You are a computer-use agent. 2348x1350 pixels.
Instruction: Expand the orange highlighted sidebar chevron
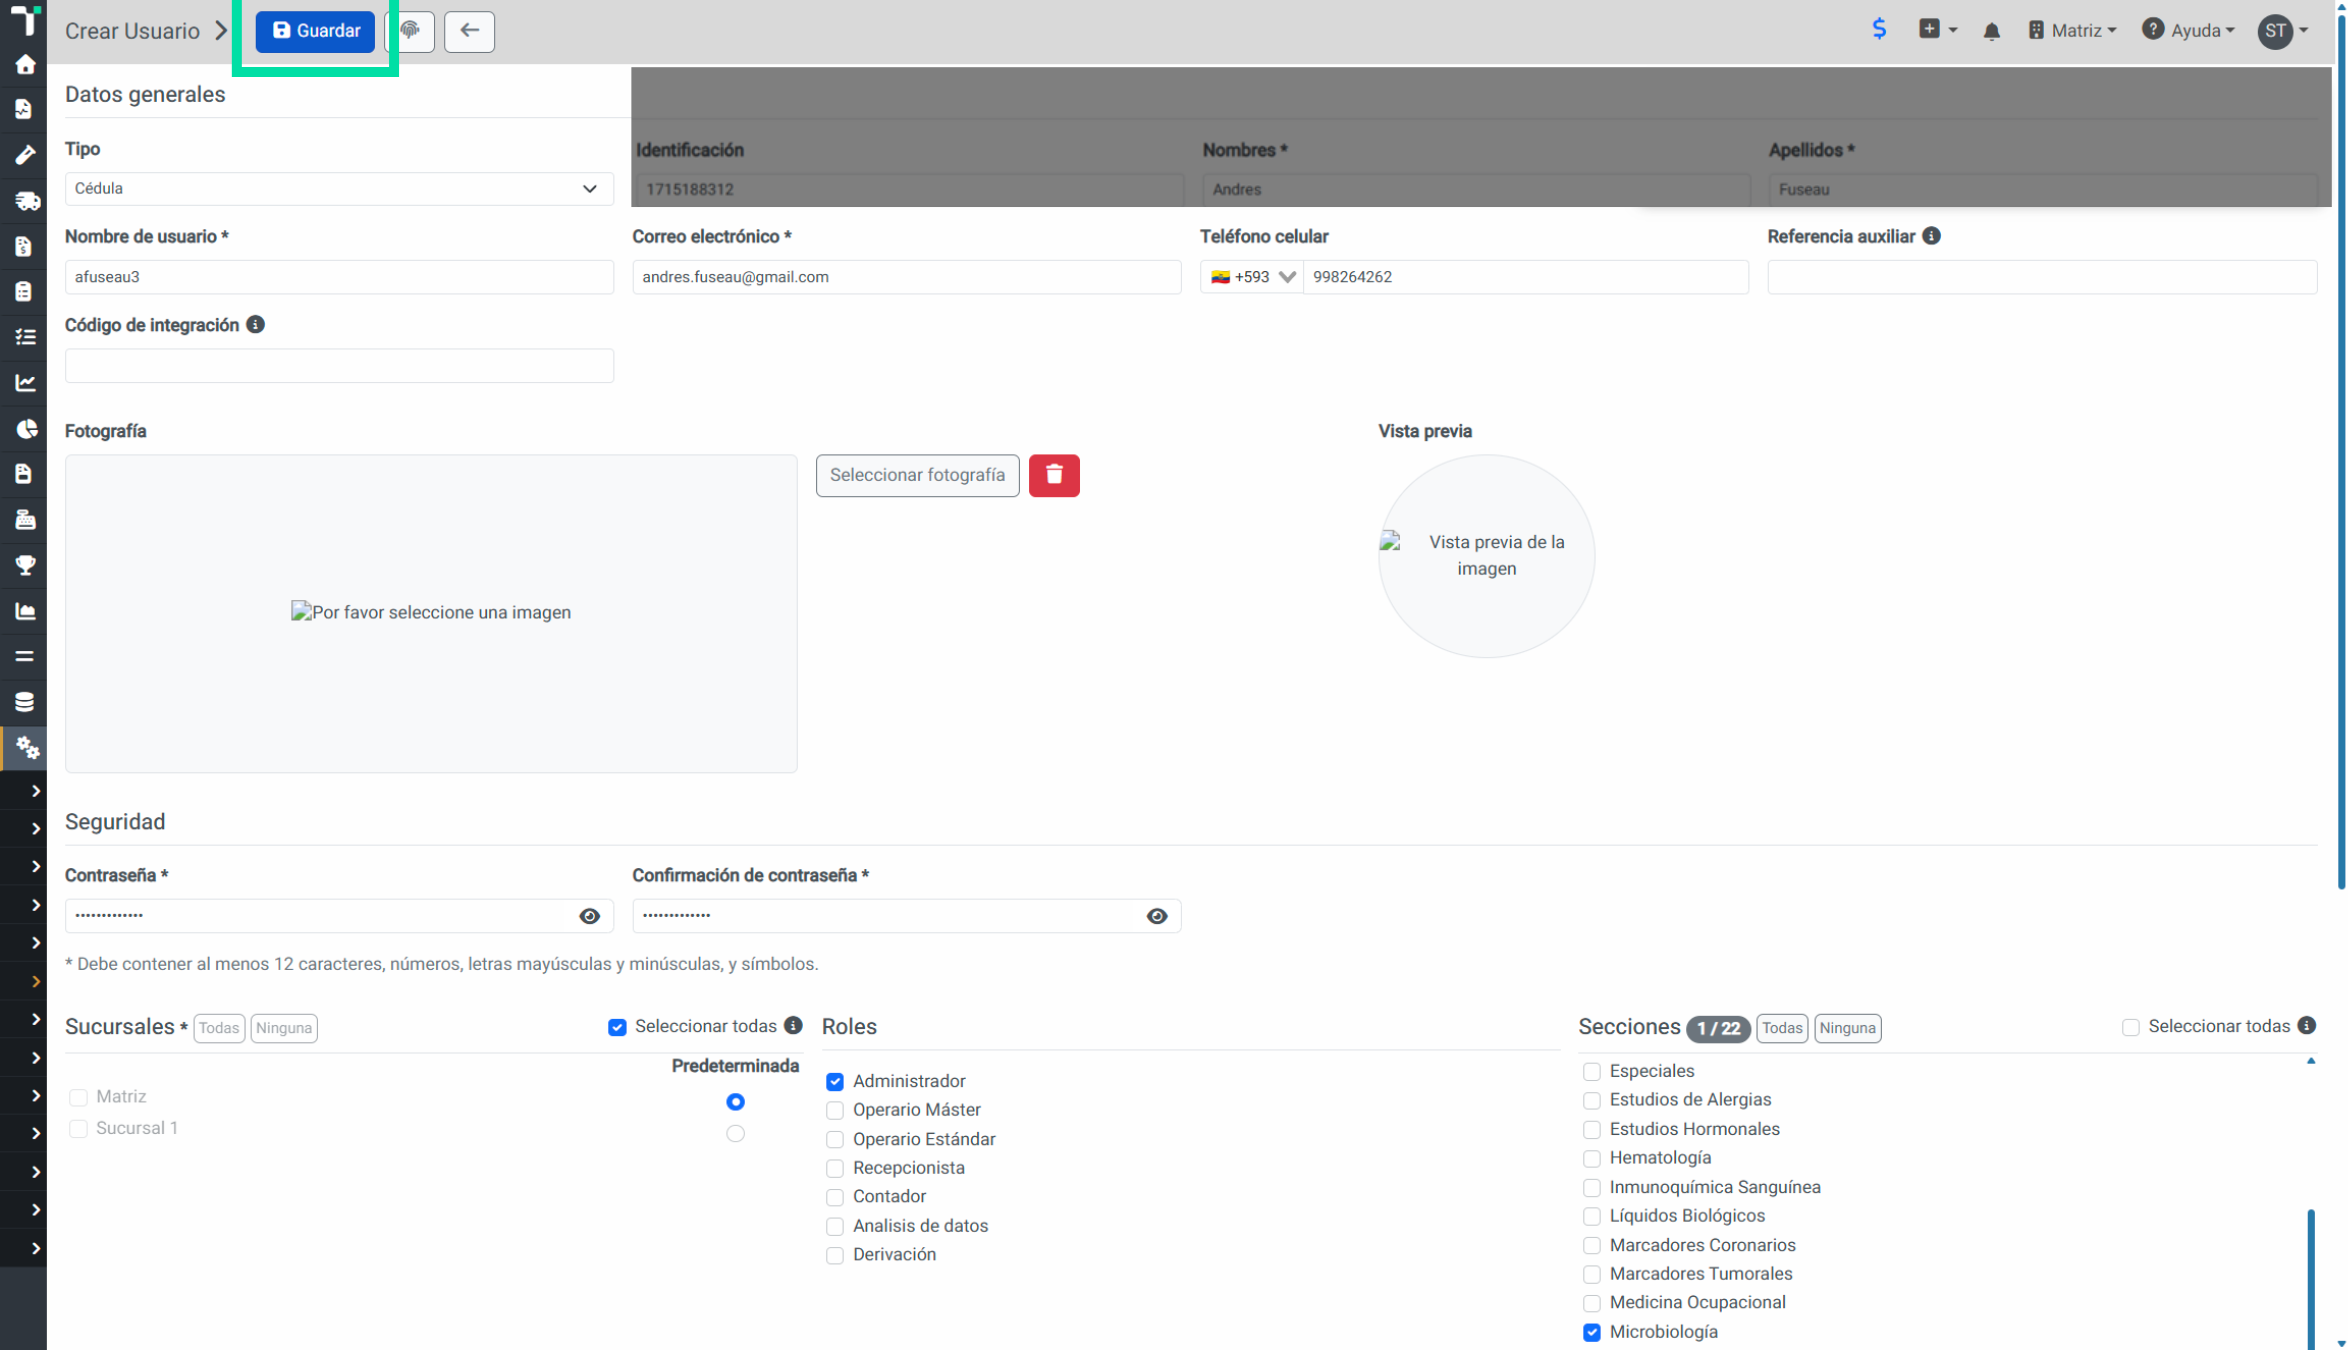(36, 982)
